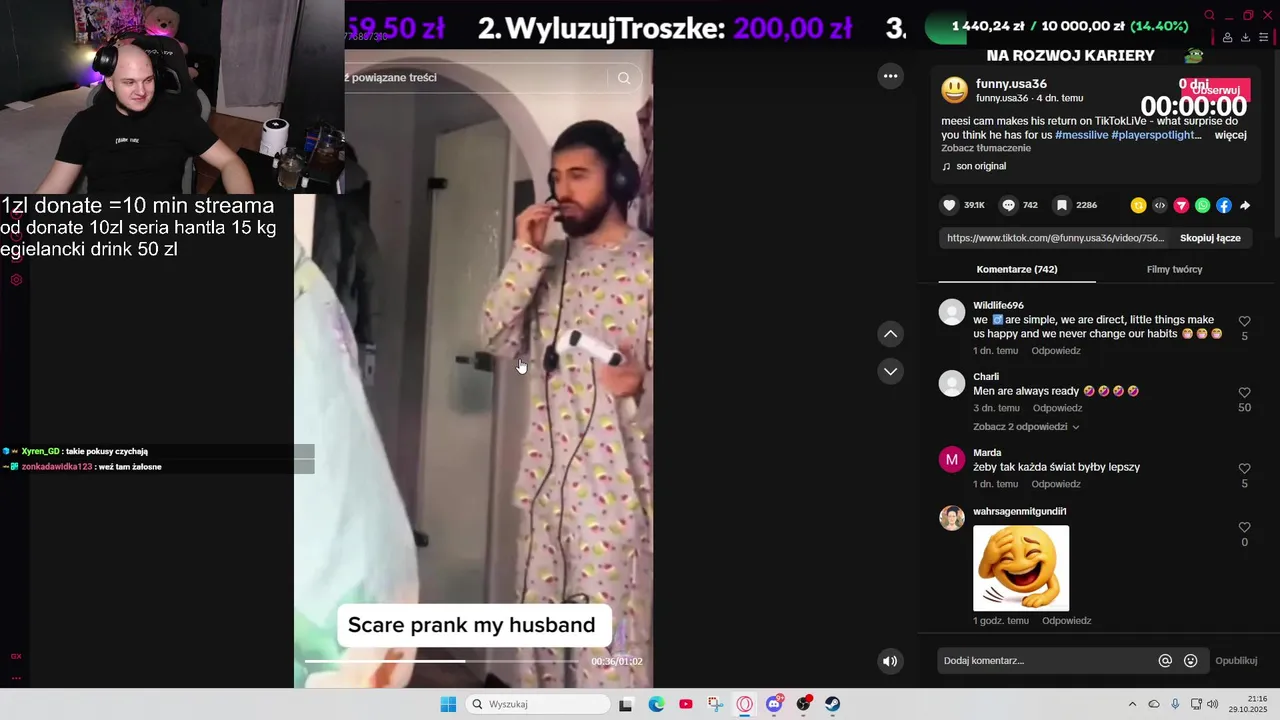Click the video URL text field
Screen dimensions: 1280x720
click(x=1055, y=238)
